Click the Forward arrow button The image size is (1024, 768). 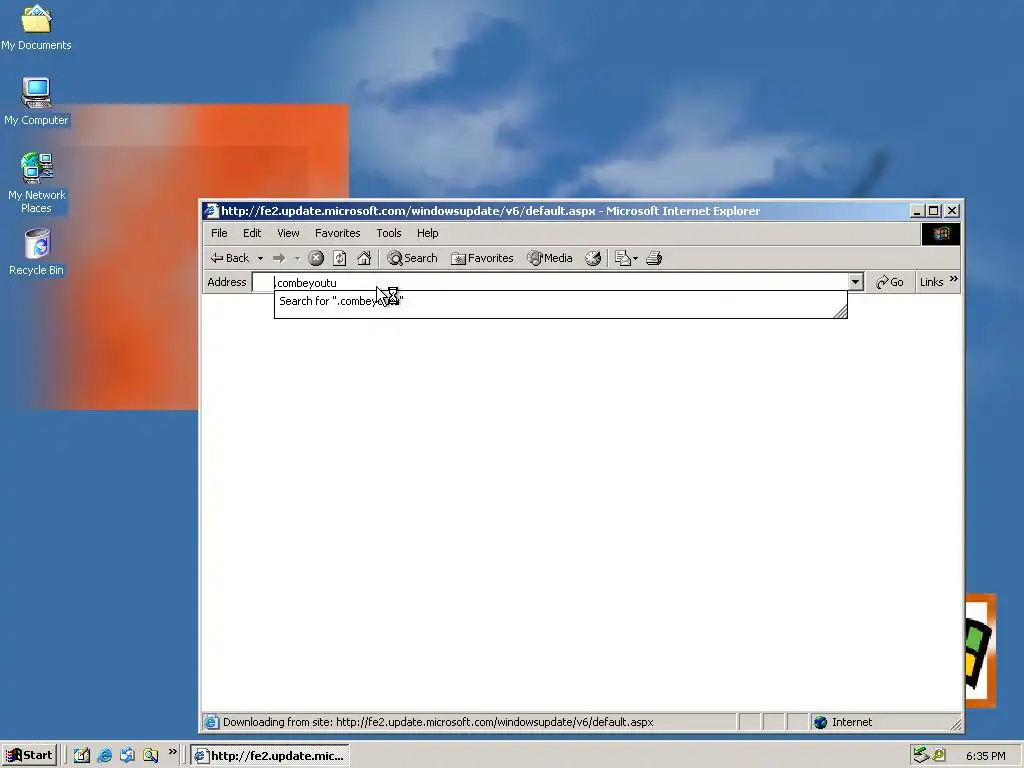coord(279,259)
